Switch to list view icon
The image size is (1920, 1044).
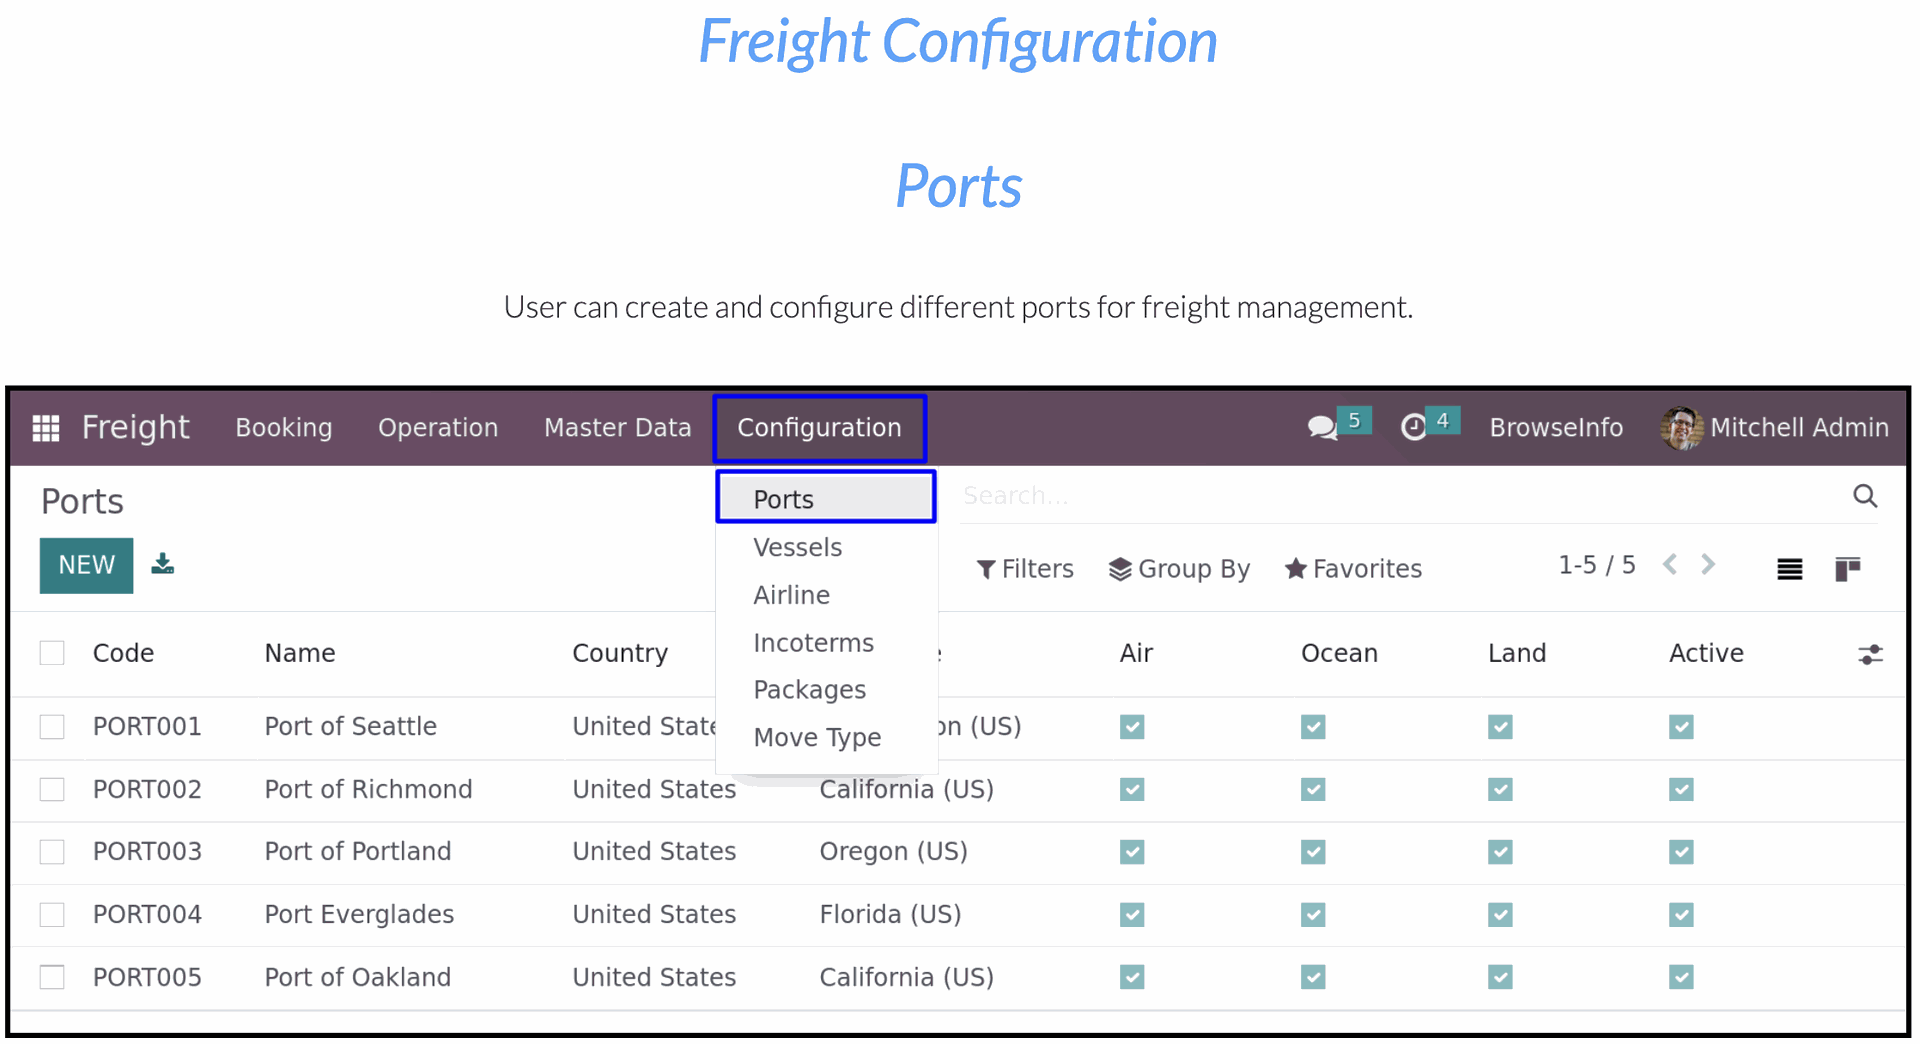[1789, 569]
